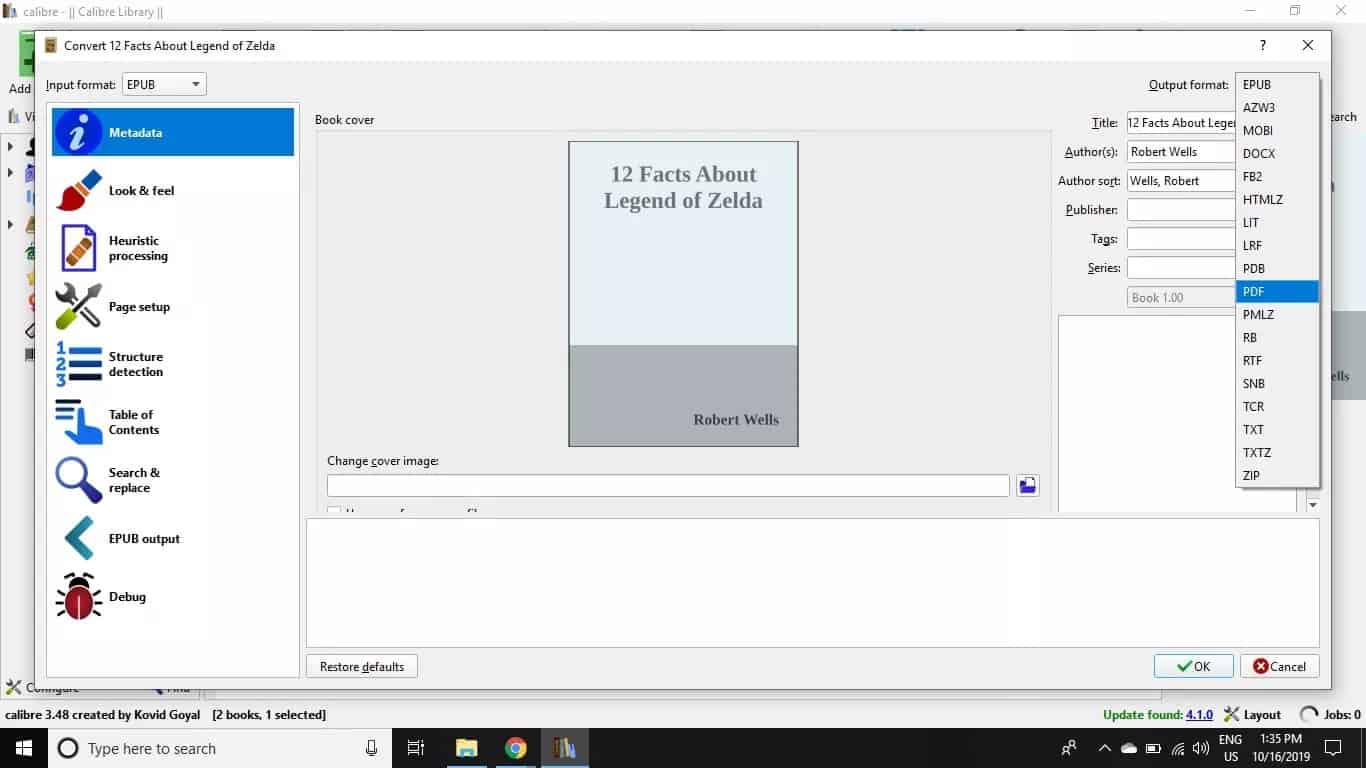Open File Explorer from taskbar
1366x768 pixels.
click(467, 748)
